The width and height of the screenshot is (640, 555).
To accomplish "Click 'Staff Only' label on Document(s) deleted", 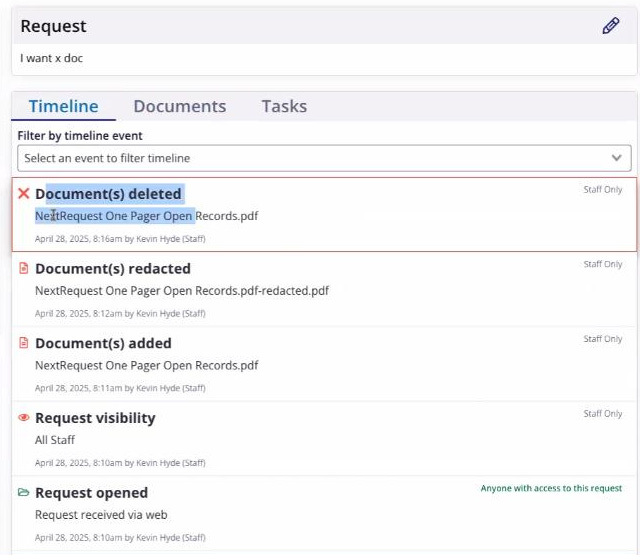I will click(x=602, y=189).
